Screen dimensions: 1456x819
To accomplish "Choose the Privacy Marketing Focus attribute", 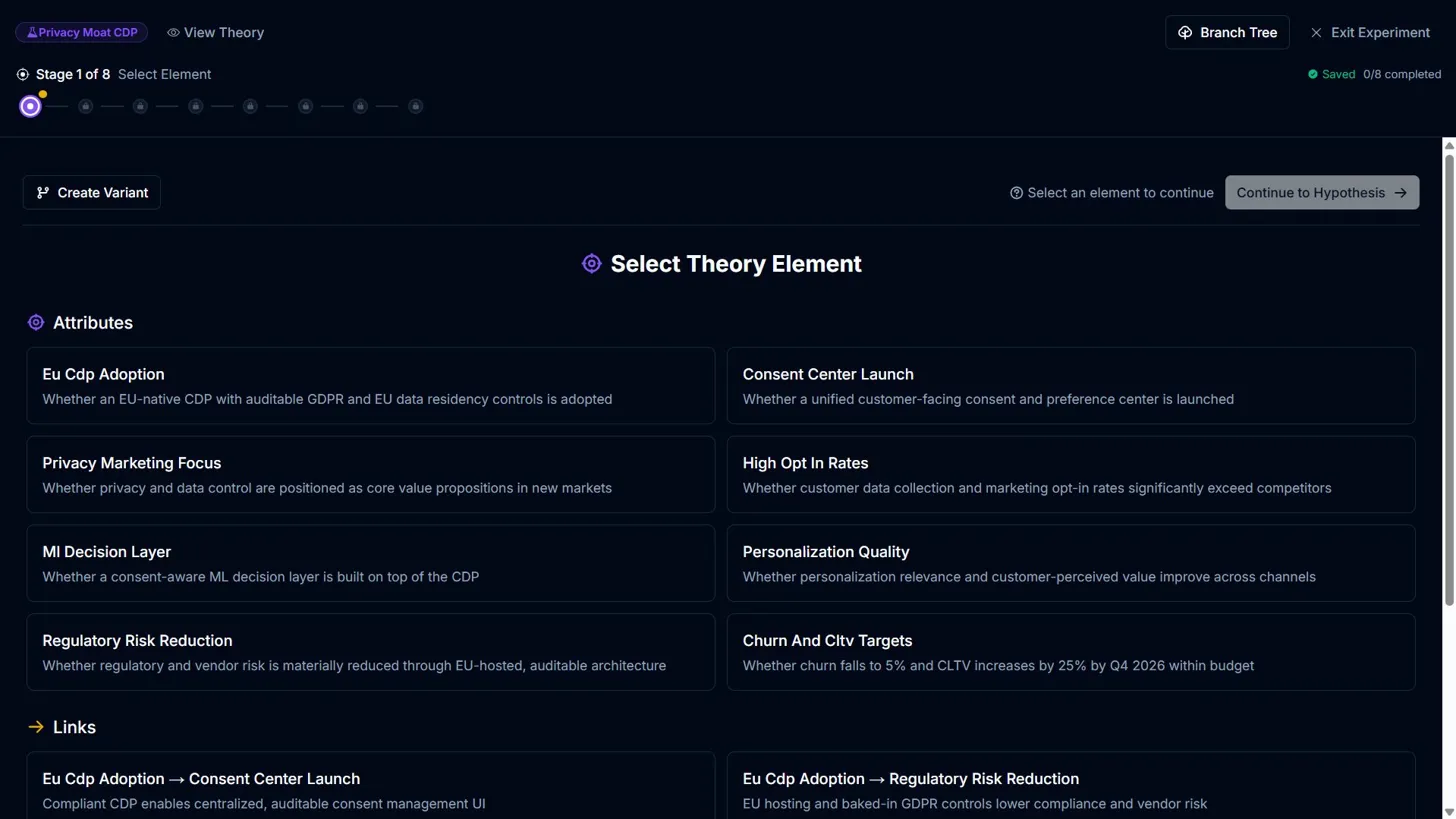I will 370,475.
